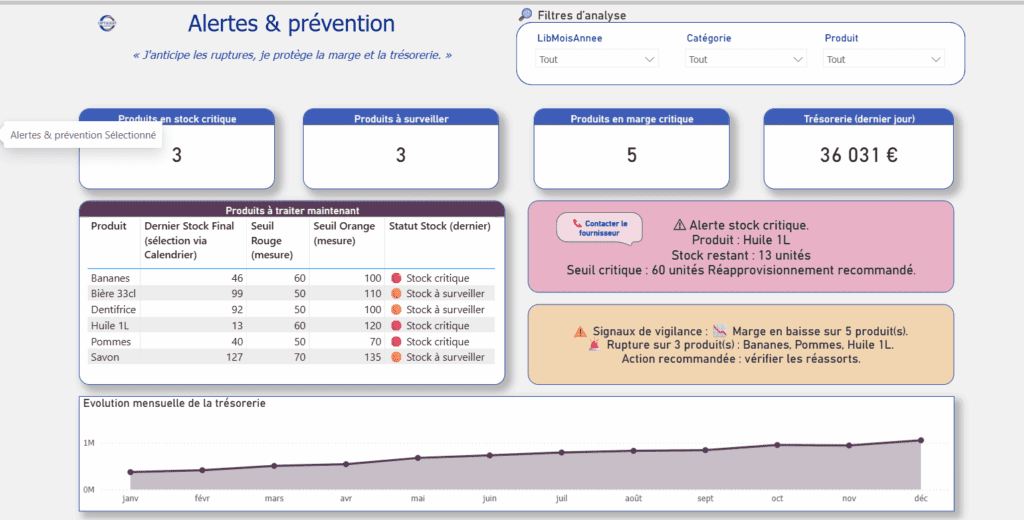Click the red status dot for Bananes
1024x520 pixels.
click(396, 278)
